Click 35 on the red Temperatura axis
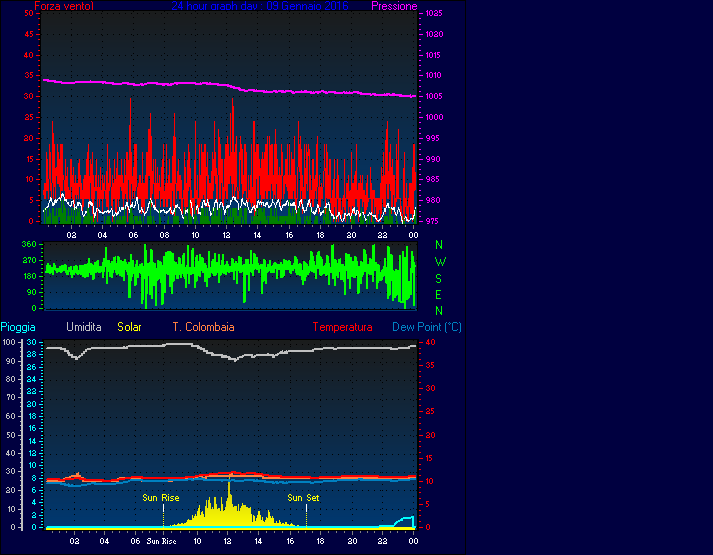The height and width of the screenshot is (555, 713). [430, 365]
